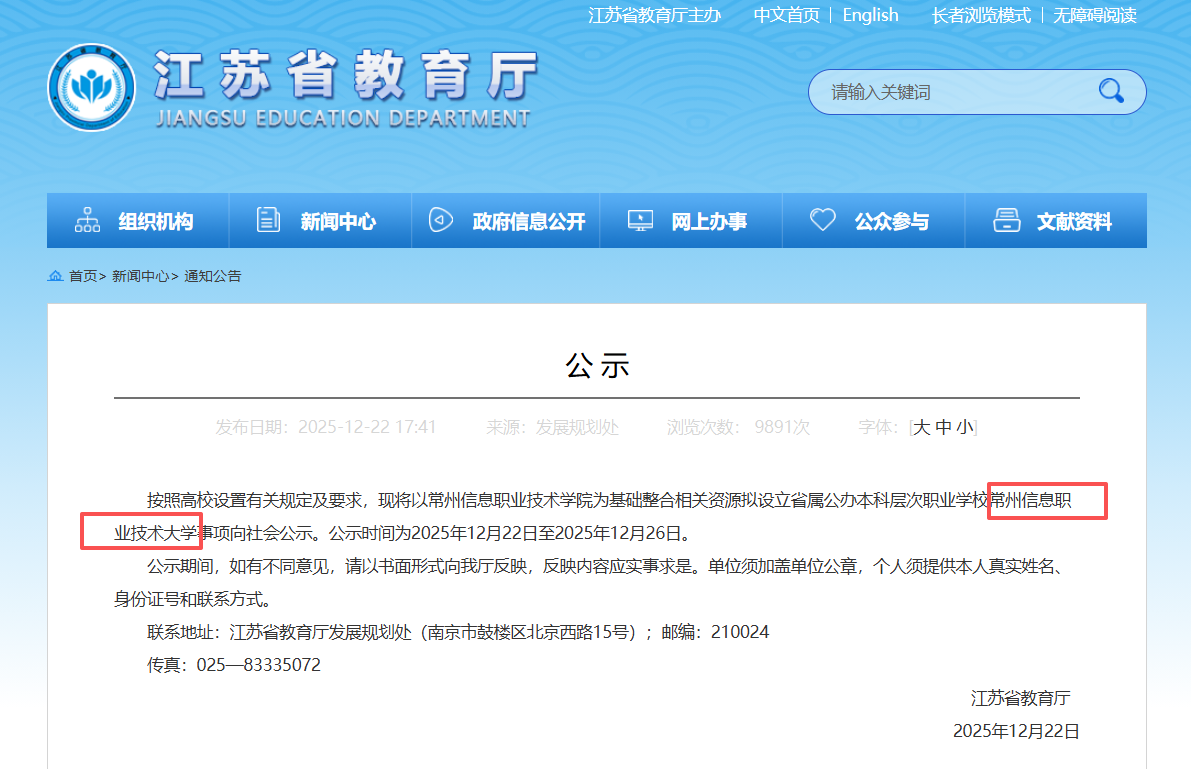
Task: Open the 江苏省教育厅主办 link
Action: [x=655, y=15]
